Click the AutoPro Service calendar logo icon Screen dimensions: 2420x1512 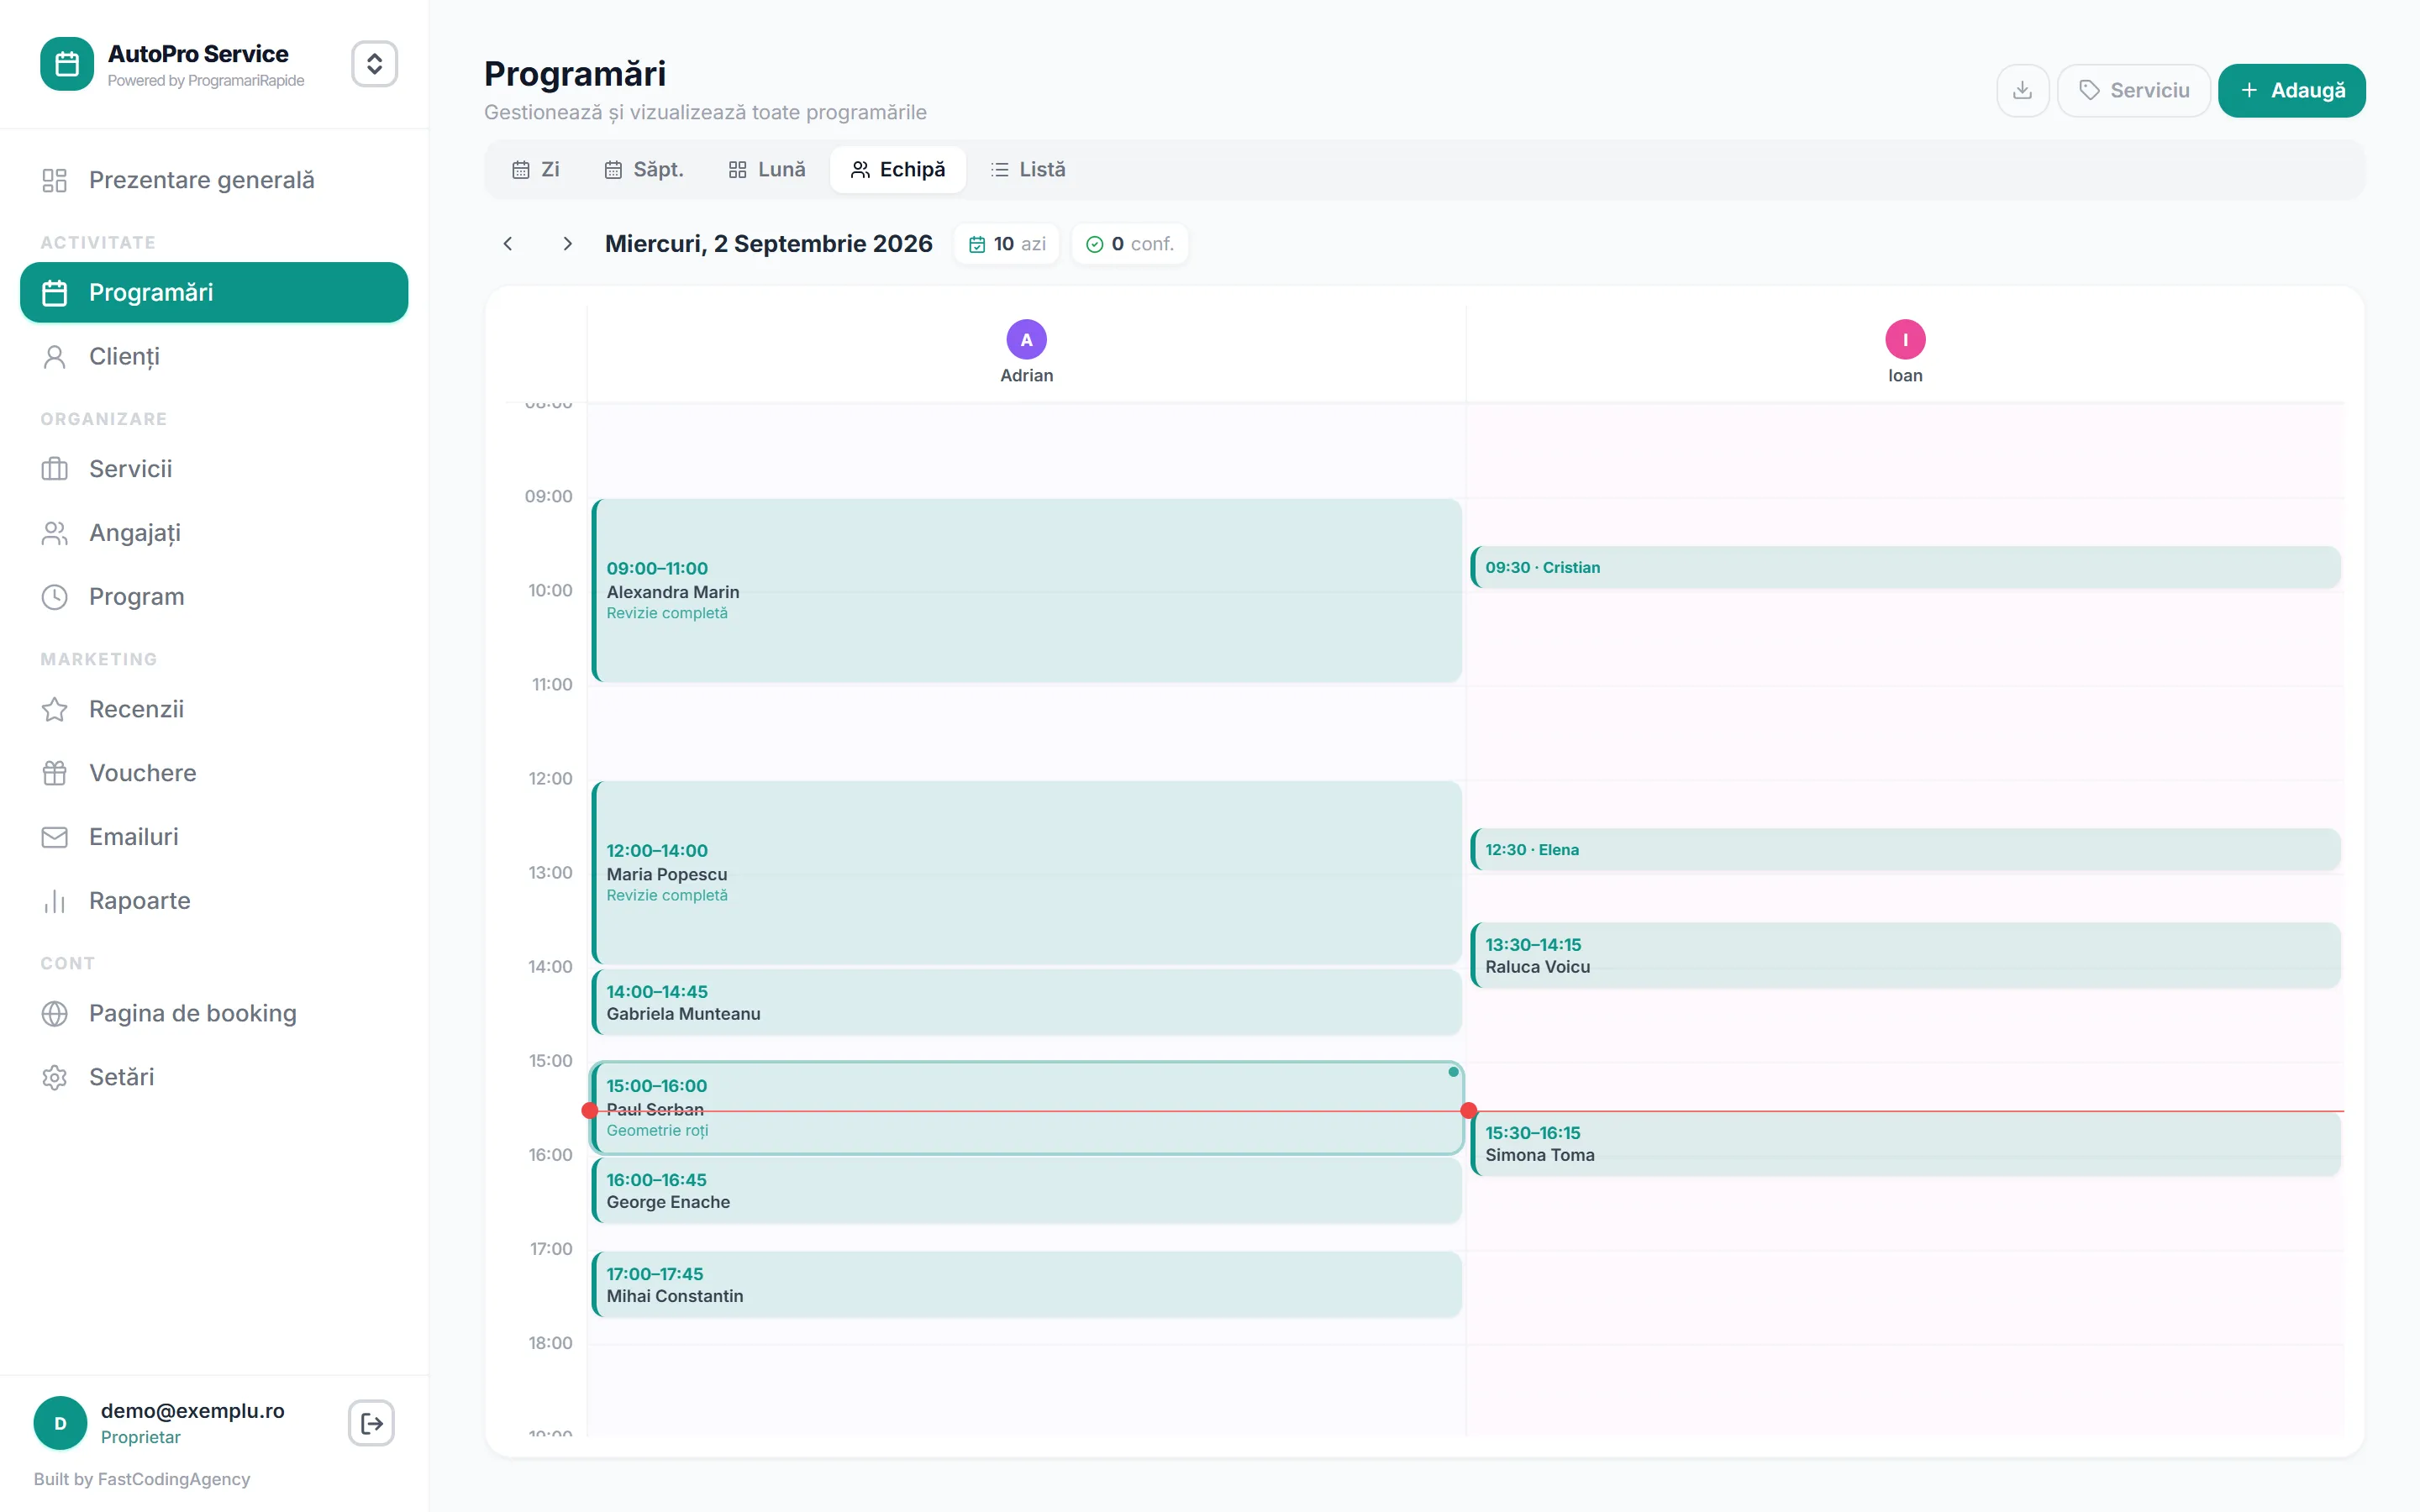coord(67,64)
